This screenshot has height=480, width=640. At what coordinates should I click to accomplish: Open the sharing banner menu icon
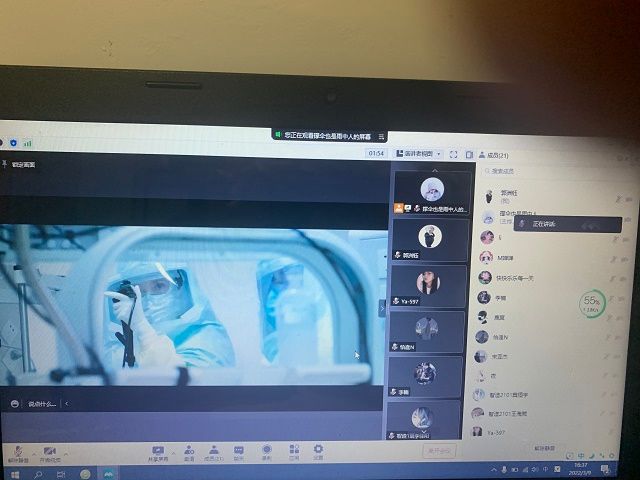[381, 136]
